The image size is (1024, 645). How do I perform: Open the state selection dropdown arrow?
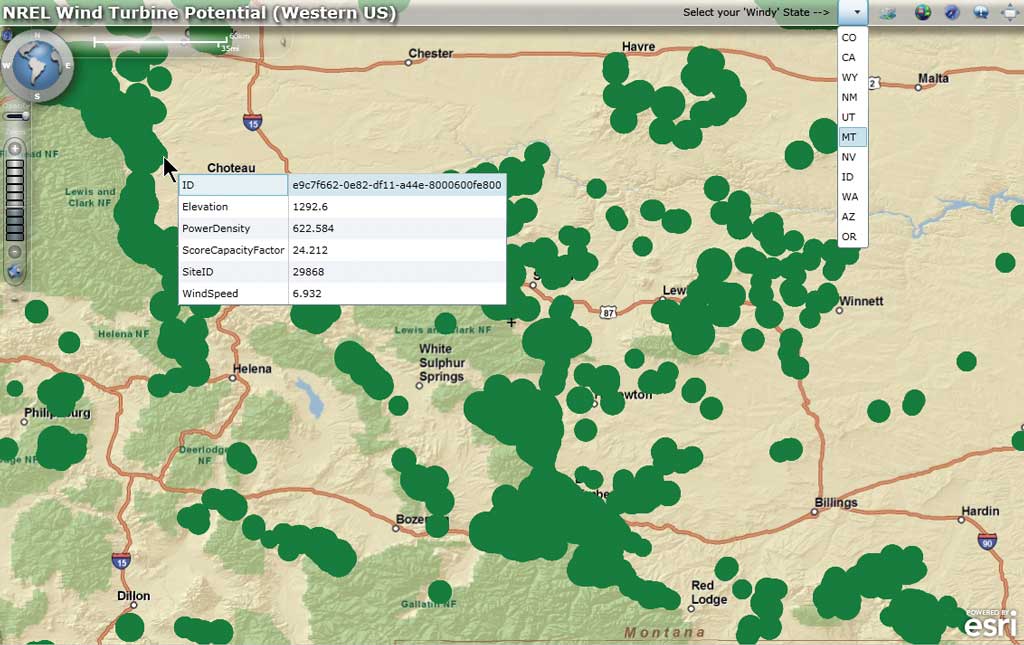[856, 12]
